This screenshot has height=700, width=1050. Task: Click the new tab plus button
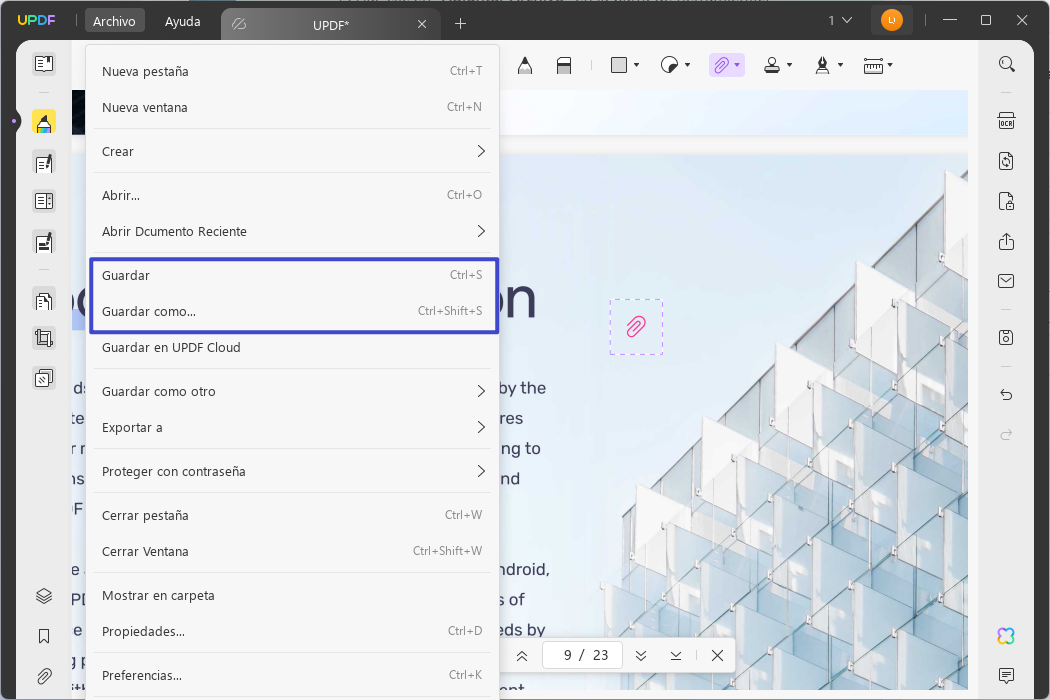point(460,23)
